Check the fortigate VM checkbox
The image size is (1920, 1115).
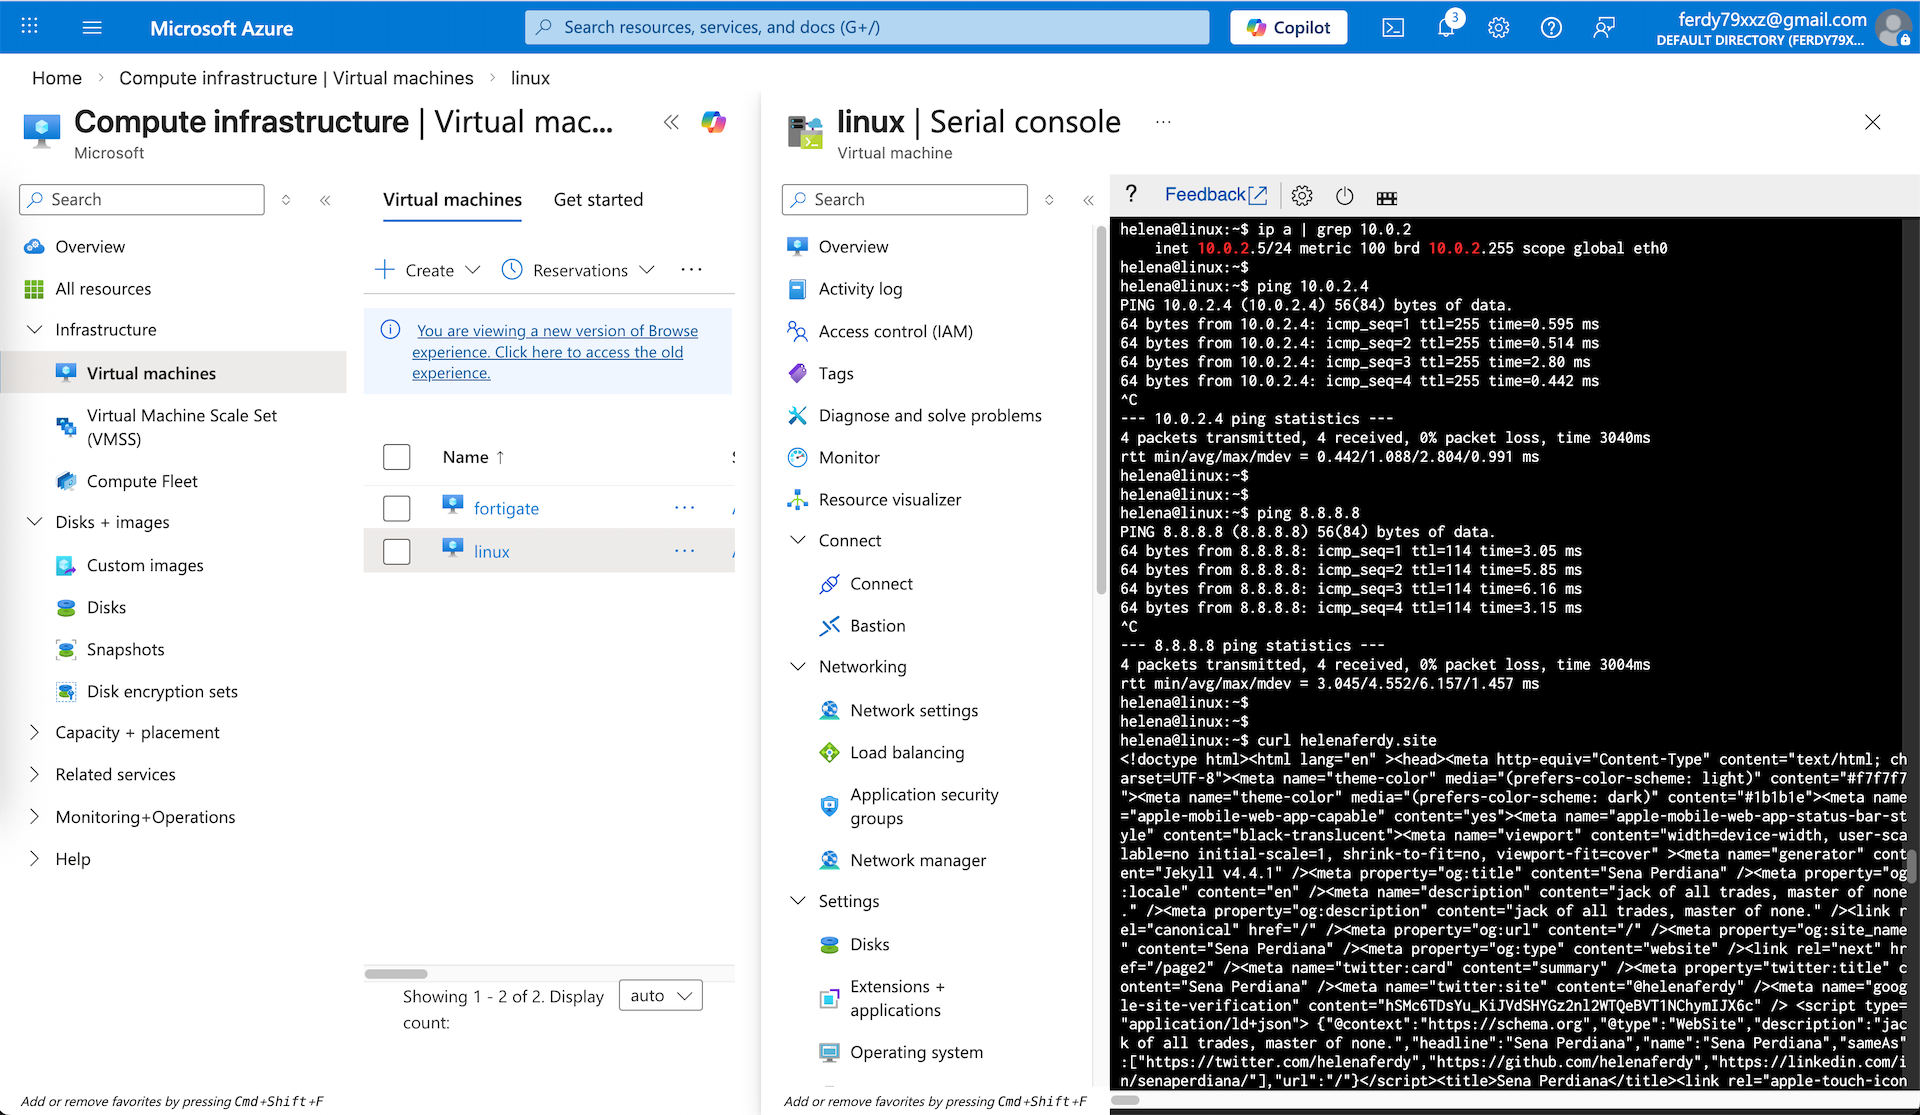tap(397, 508)
